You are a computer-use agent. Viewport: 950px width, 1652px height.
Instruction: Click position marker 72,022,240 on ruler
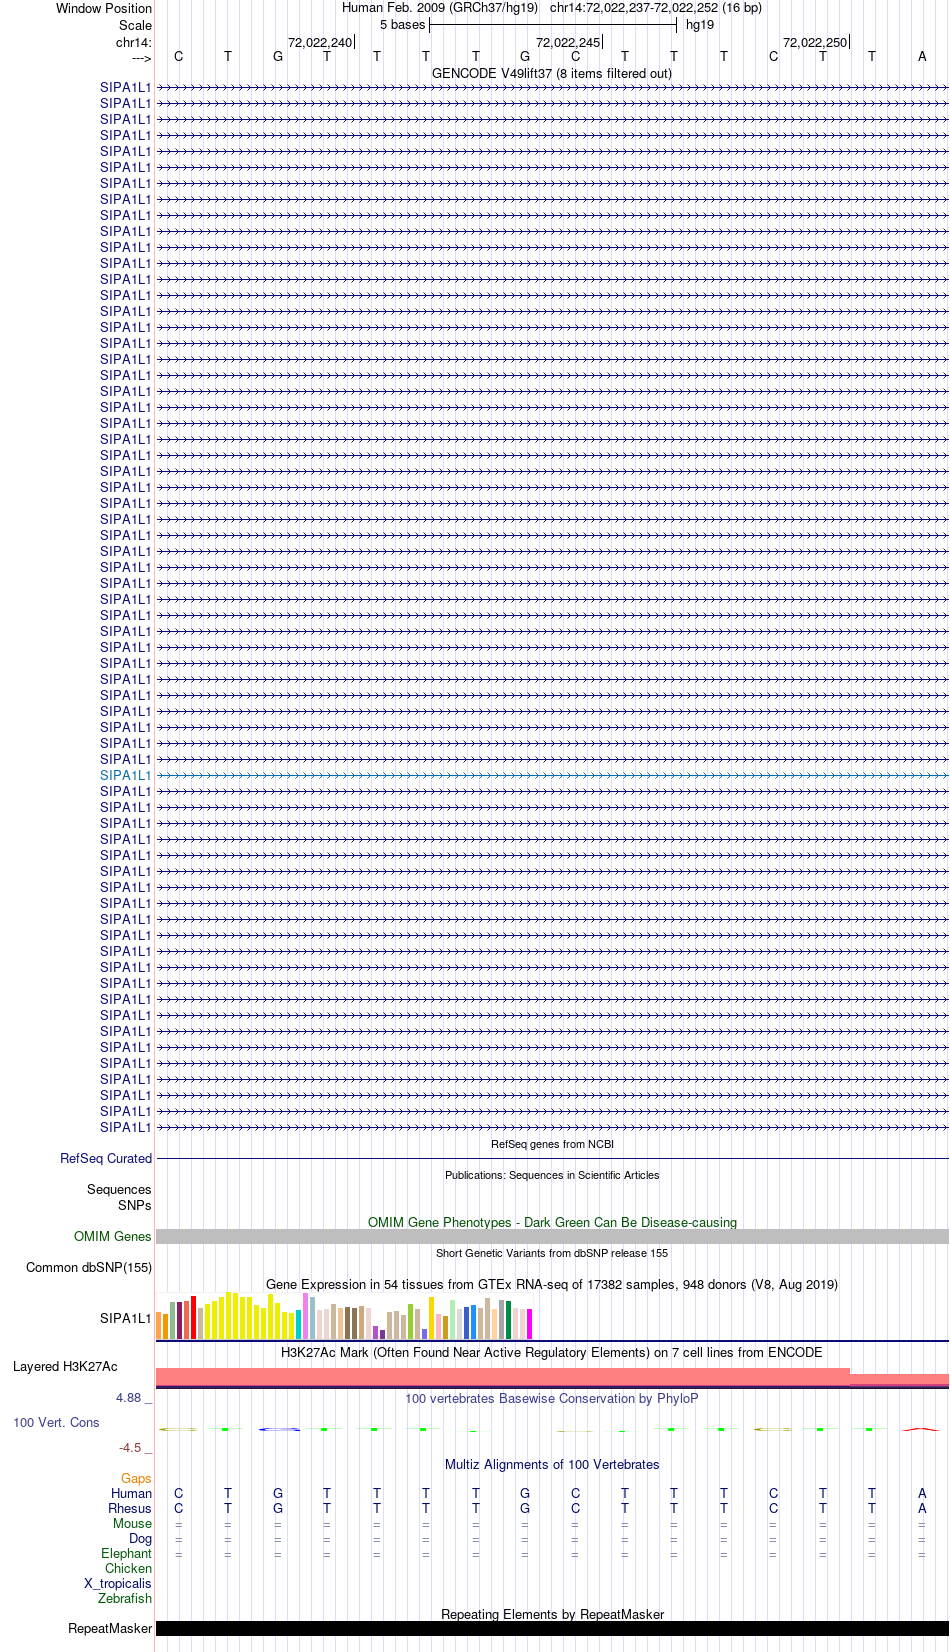tap(320, 43)
